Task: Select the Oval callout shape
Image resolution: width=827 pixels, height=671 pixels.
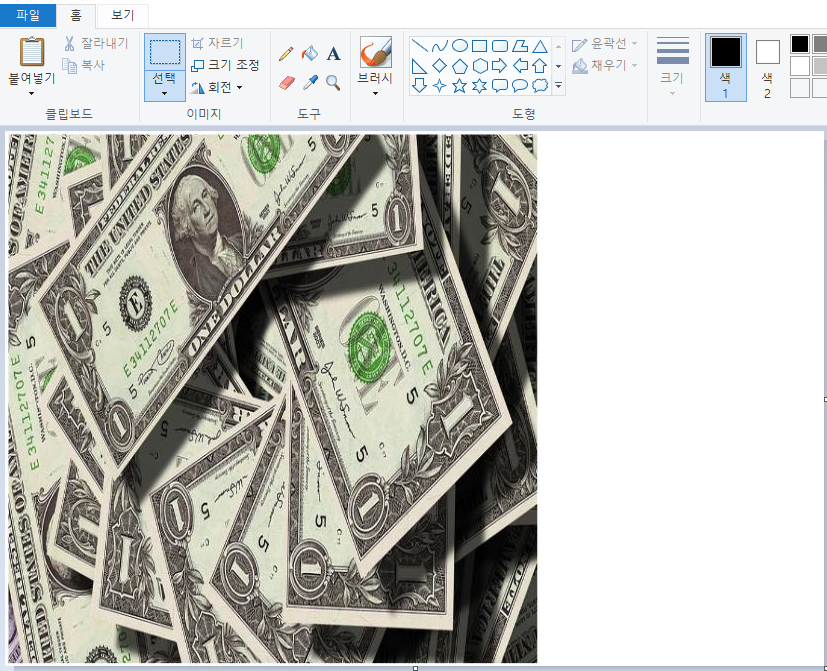Action: point(520,85)
